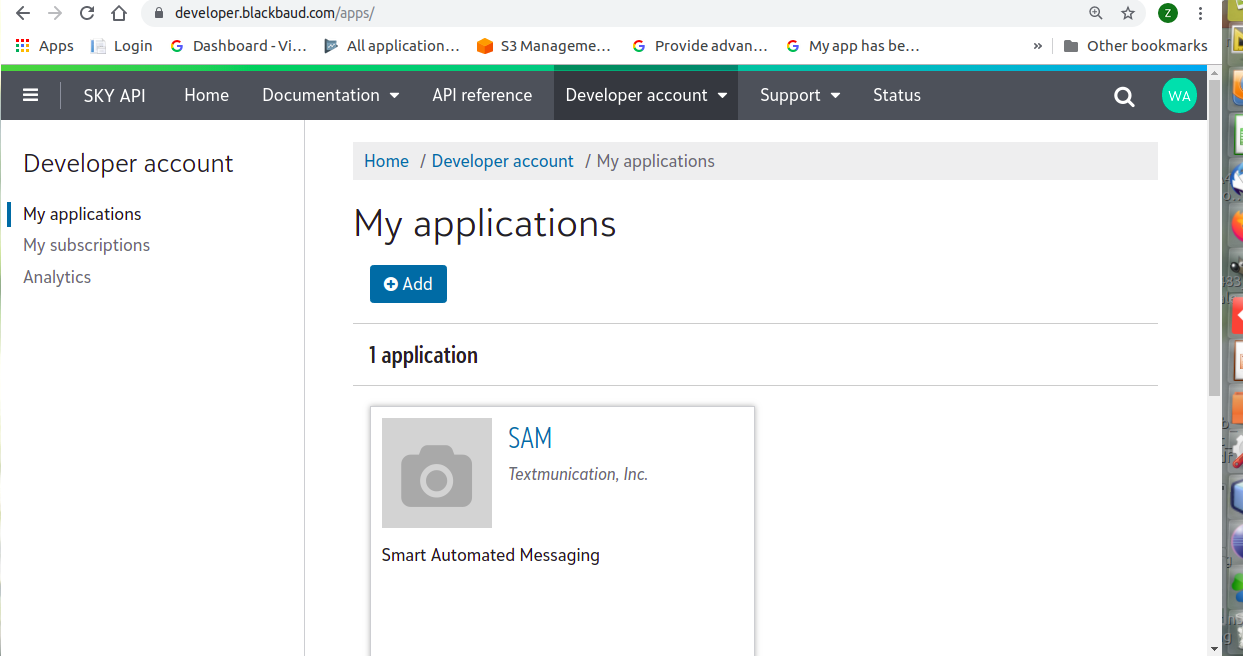Screen dimensions: 1243x656
Task: Click the SKY API brand link
Action: pyautogui.click(x=114, y=95)
